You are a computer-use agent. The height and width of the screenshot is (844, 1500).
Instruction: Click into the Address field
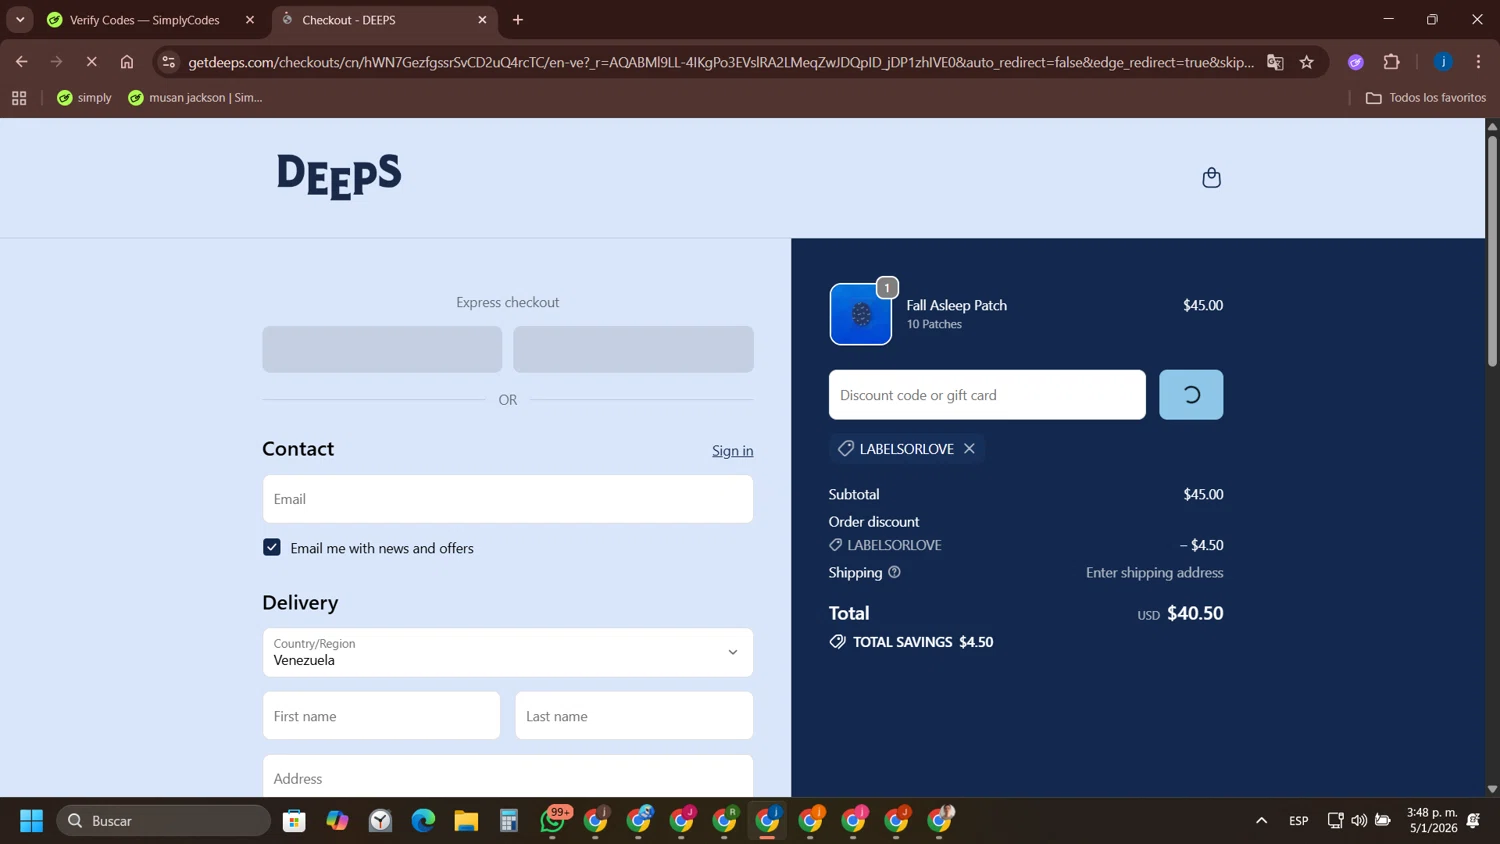pyautogui.click(x=508, y=777)
